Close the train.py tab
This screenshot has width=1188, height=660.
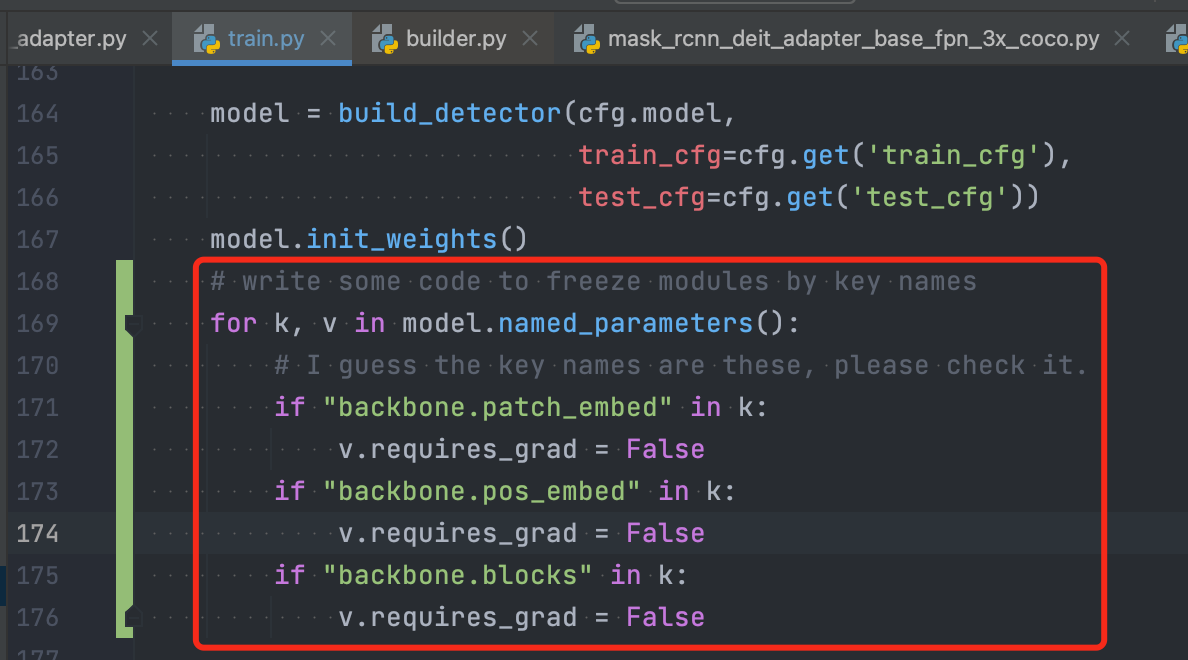pyautogui.click(x=328, y=38)
